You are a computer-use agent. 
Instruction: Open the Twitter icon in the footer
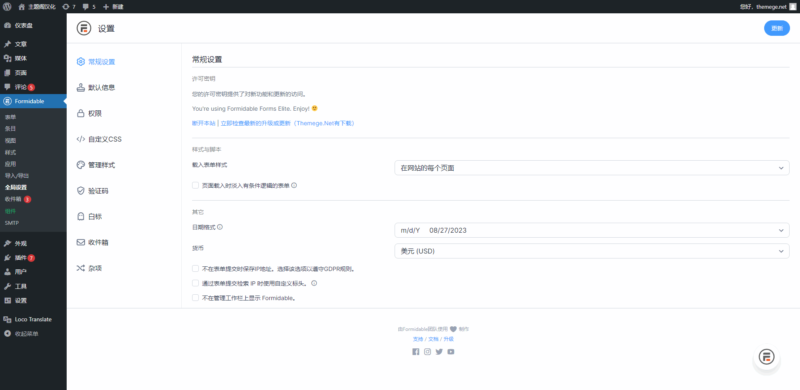[439, 352]
